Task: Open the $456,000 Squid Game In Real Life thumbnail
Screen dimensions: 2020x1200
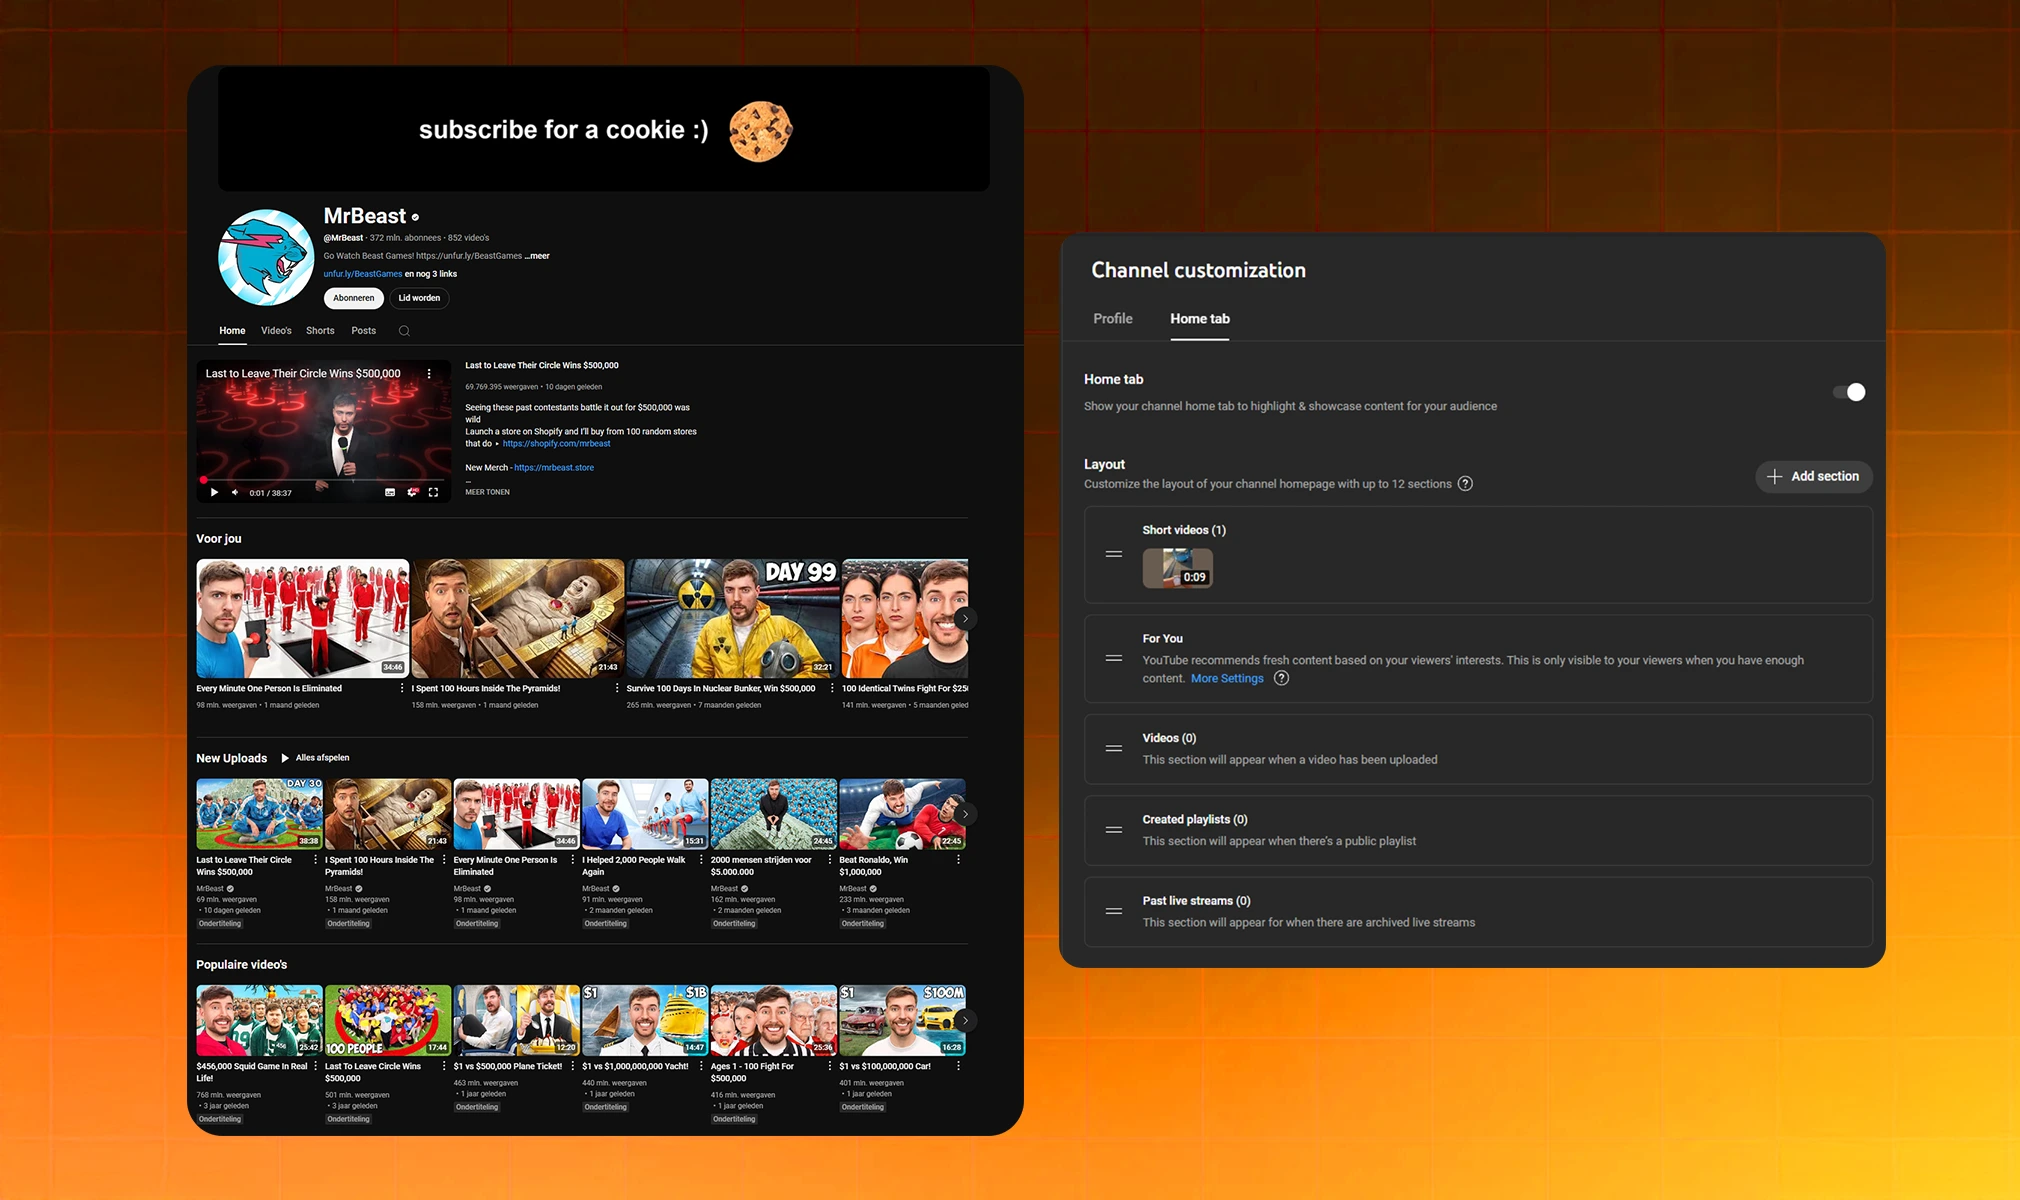Action: pyautogui.click(x=259, y=1020)
